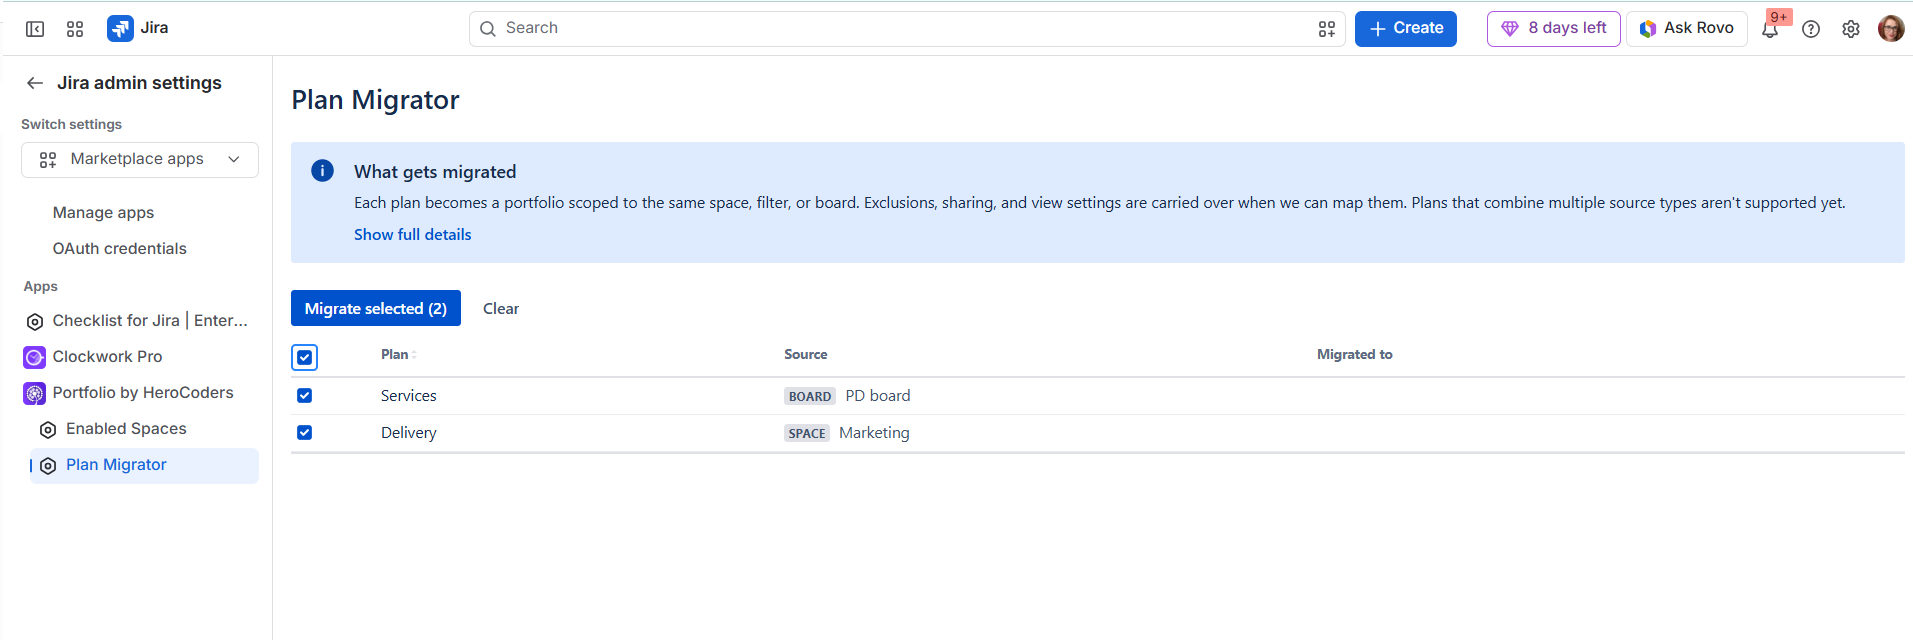1913x640 pixels.
Task: Click the SPACE source tag
Action: click(x=807, y=433)
